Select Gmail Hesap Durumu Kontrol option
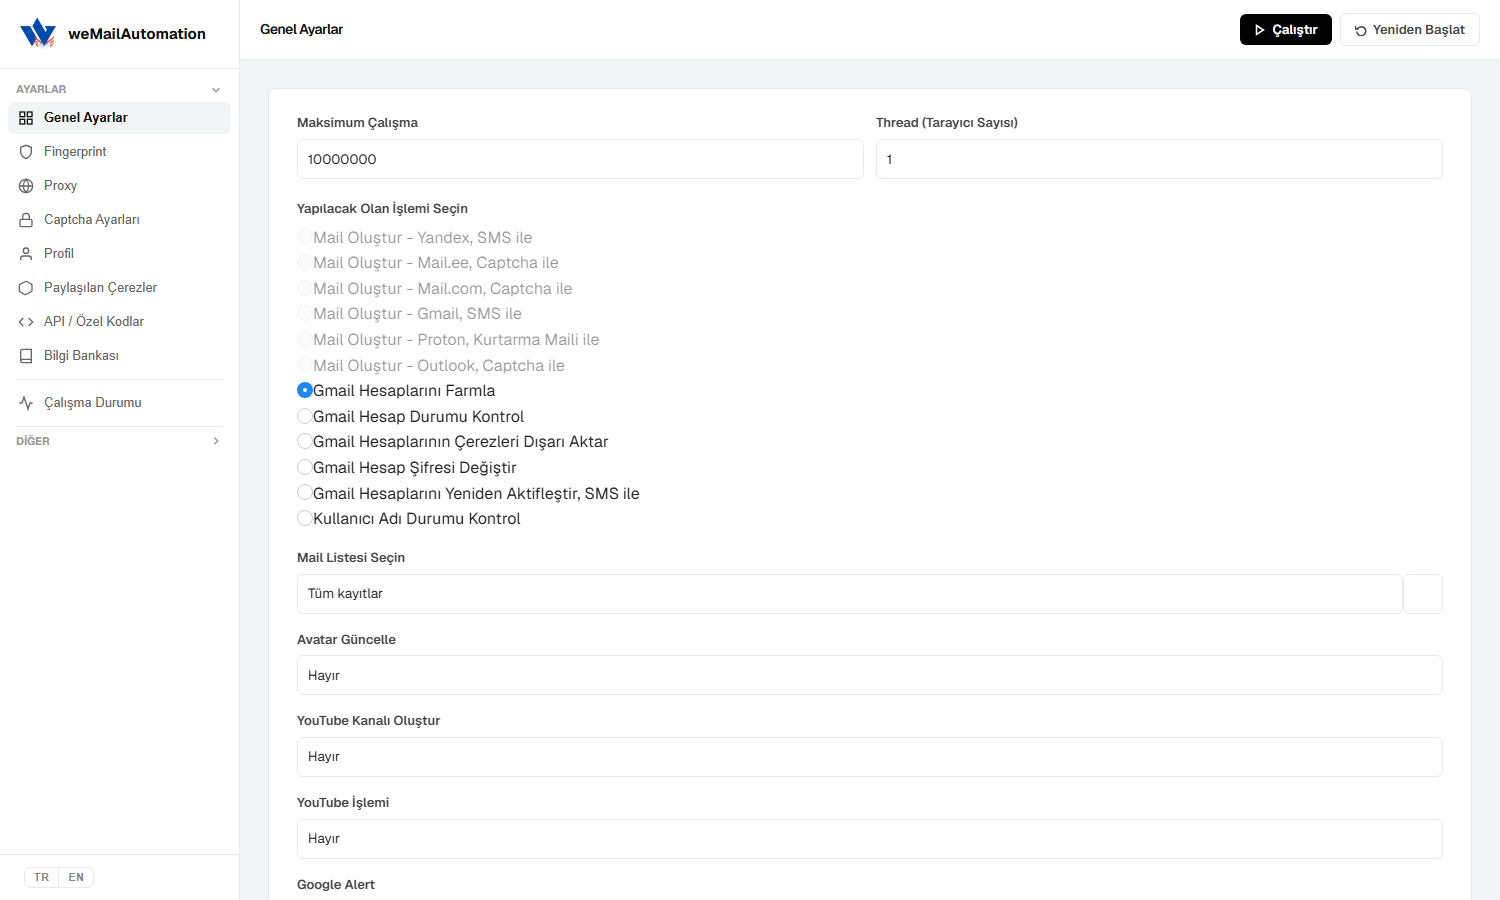The width and height of the screenshot is (1500, 900). pyautogui.click(x=305, y=416)
